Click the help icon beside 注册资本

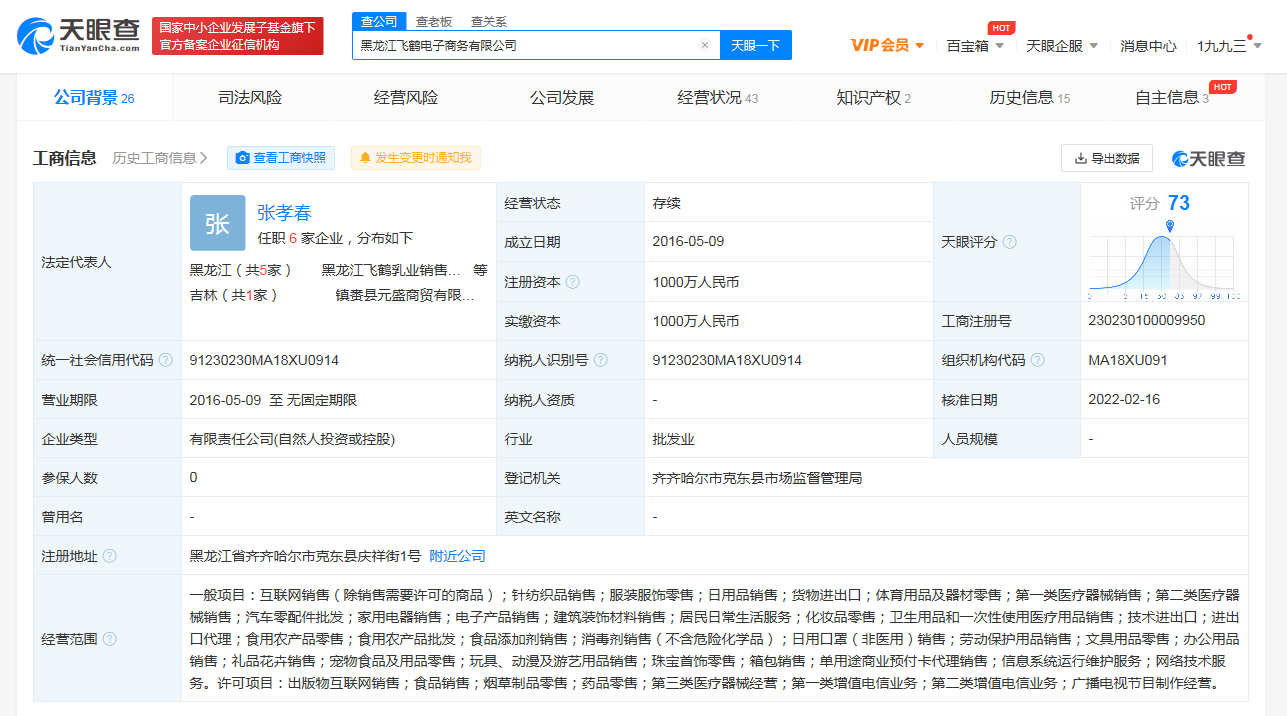[573, 282]
